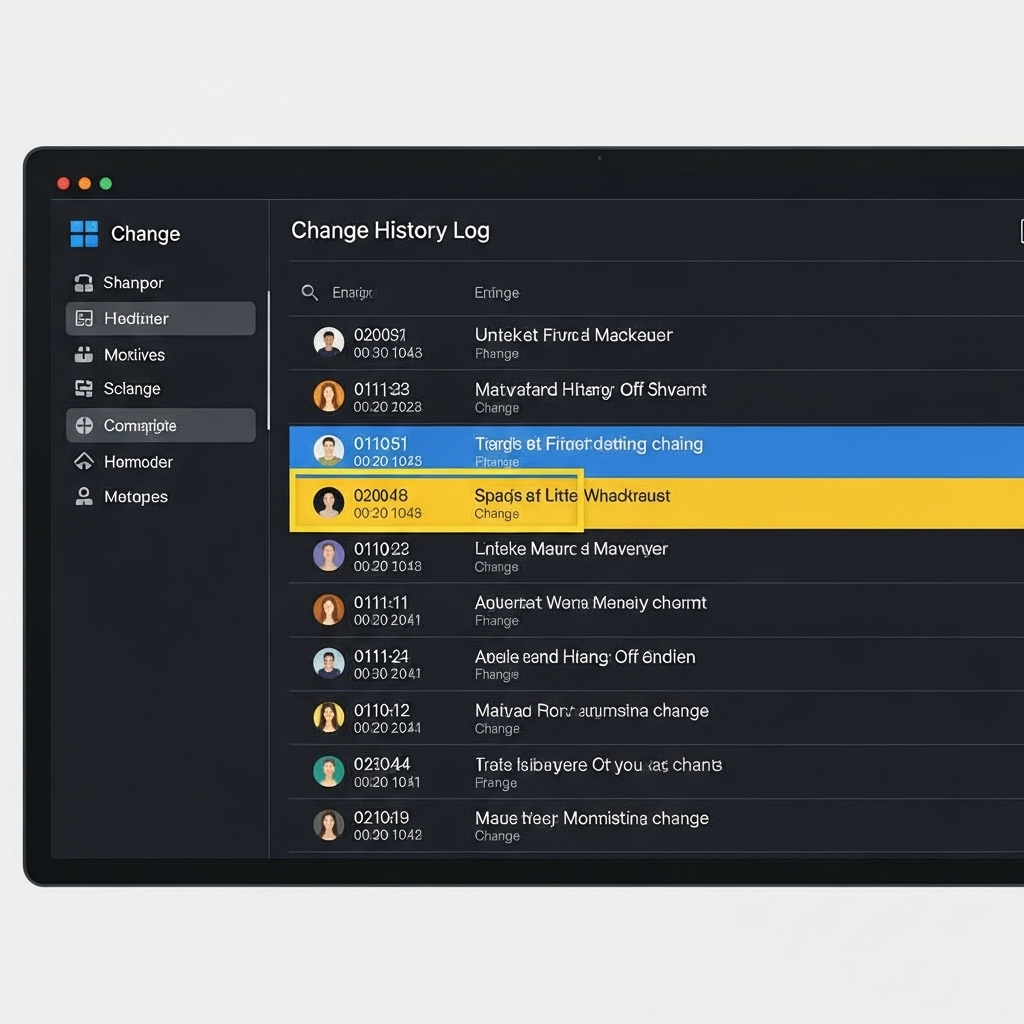Click the headphones icon beside Shanpor
Screen dimensions: 1024x1024
coord(84,283)
